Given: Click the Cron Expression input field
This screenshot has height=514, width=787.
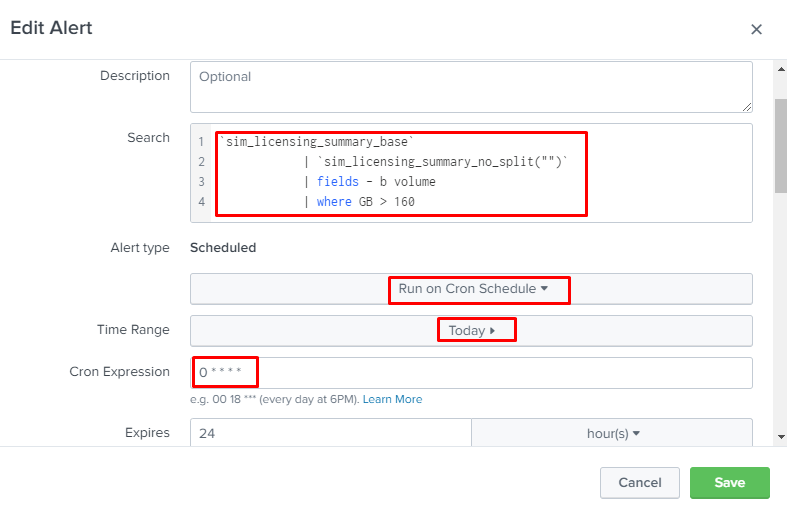Looking at the screenshot, I should 471,373.
